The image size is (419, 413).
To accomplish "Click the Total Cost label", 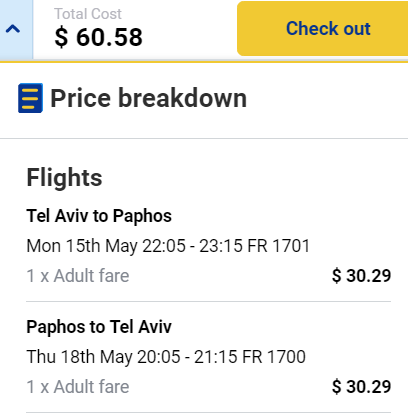I will [88, 14].
